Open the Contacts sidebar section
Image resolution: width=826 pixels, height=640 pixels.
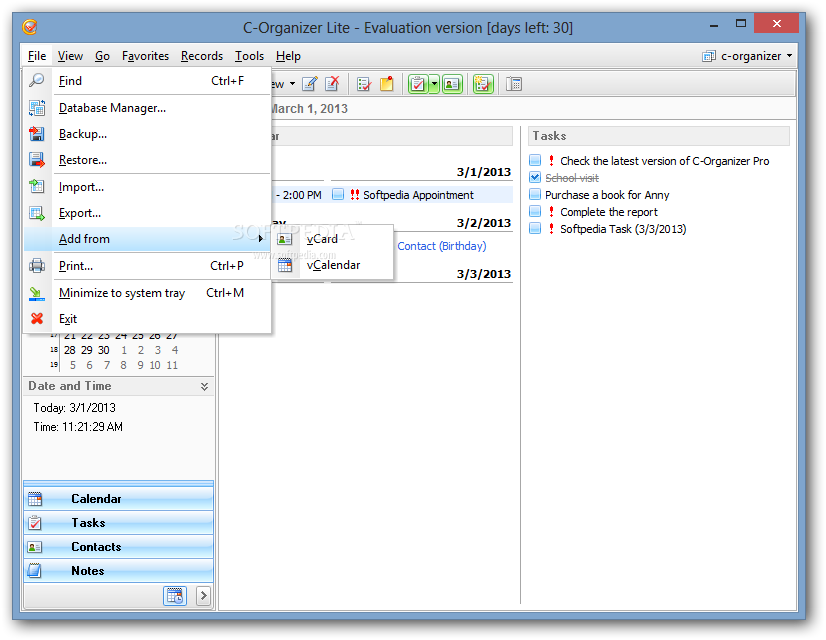point(119,546)
